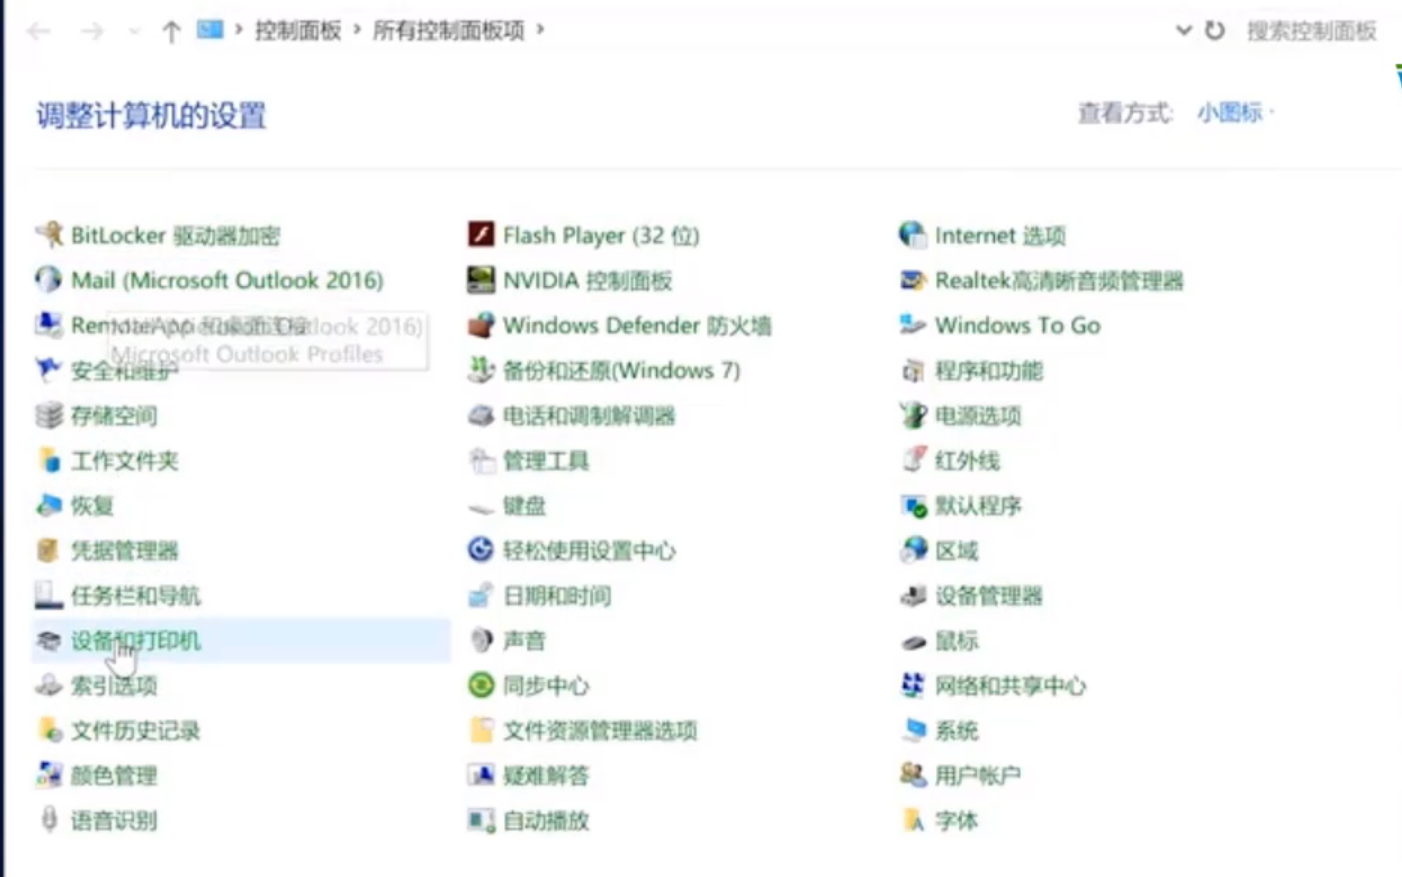This screenshot has width=1402, height=877.
Task: Open the 小图标 view mode dropdown
Action: click(1234, 113)
